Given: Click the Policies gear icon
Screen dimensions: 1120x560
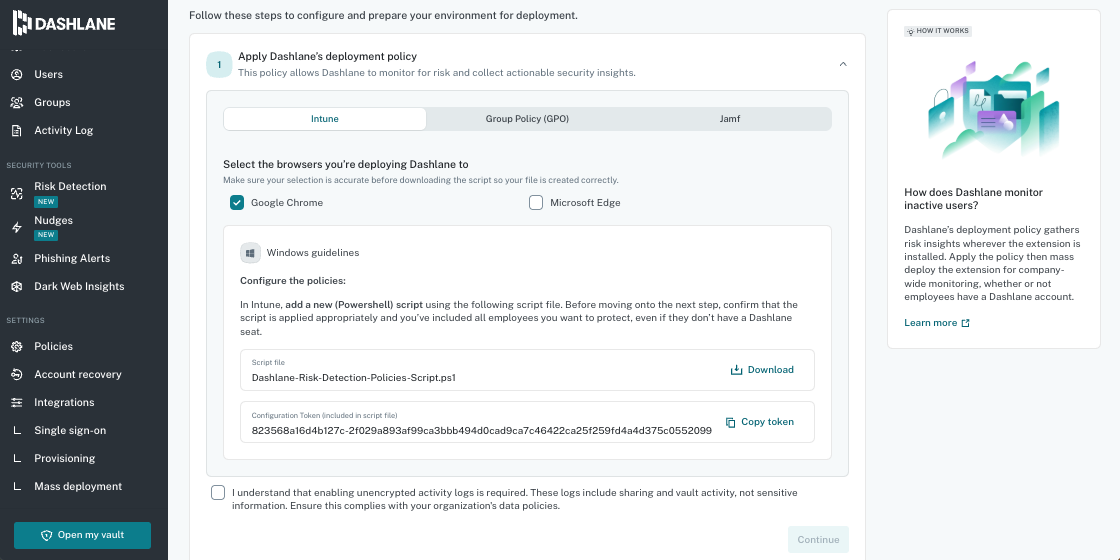Looking at the screenshot, I should 16,346.
